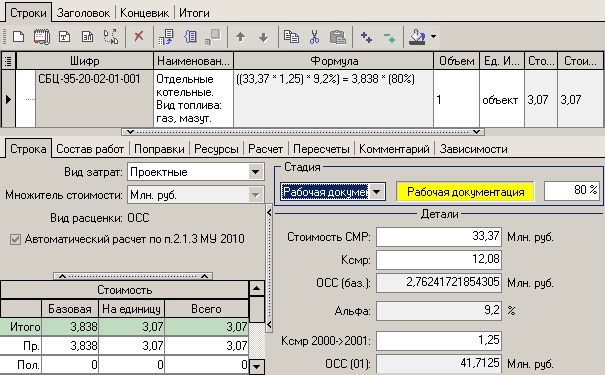Open the Расчет tab
The width and height of the screenshot is (605, 375).
point(265,149)
